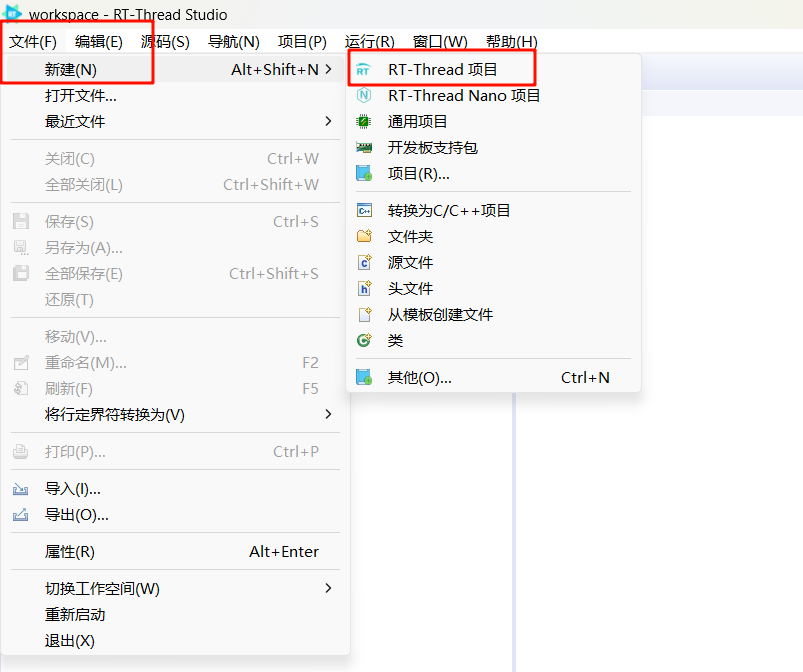This screenshot has width=803, height=672.
Task: Choose 退出(X) to quit the application
Action: [176, 640]
